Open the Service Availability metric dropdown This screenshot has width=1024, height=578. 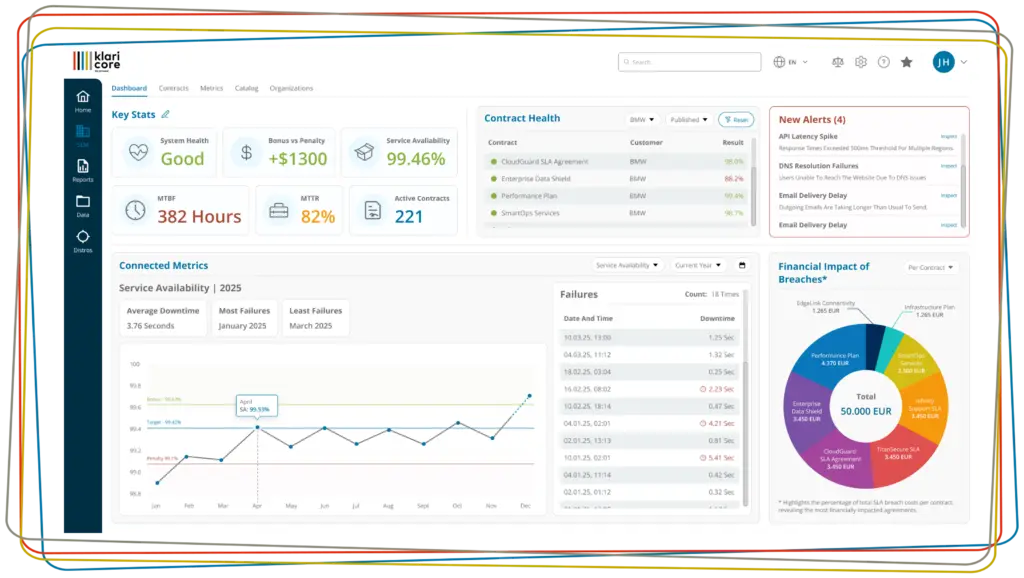(627, 265)
